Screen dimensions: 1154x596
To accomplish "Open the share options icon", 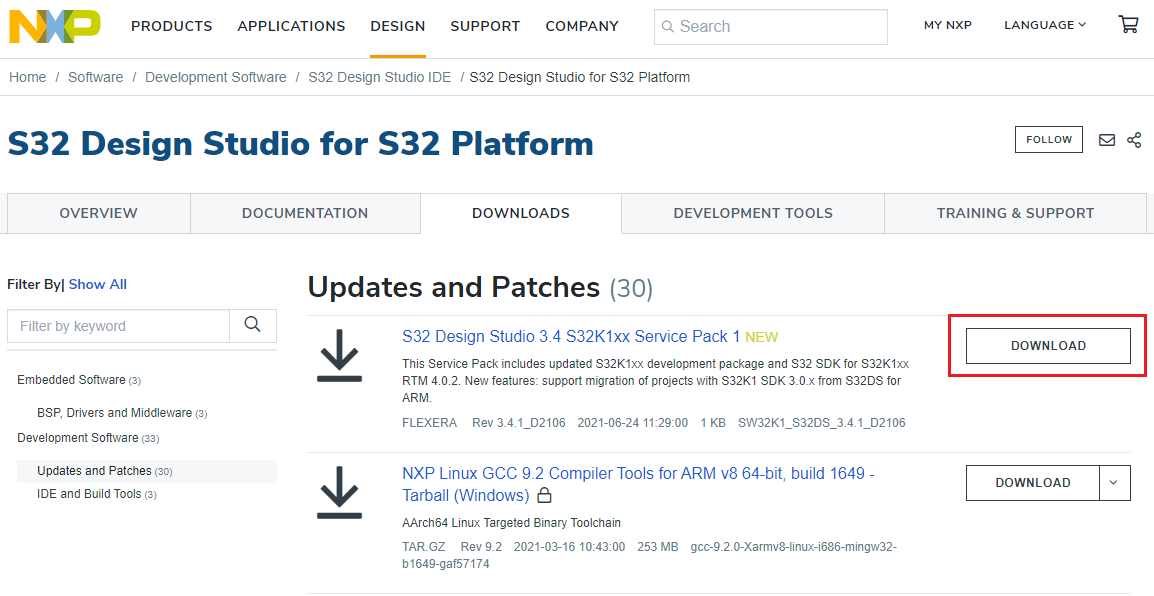I will (x=1134, y=140).
